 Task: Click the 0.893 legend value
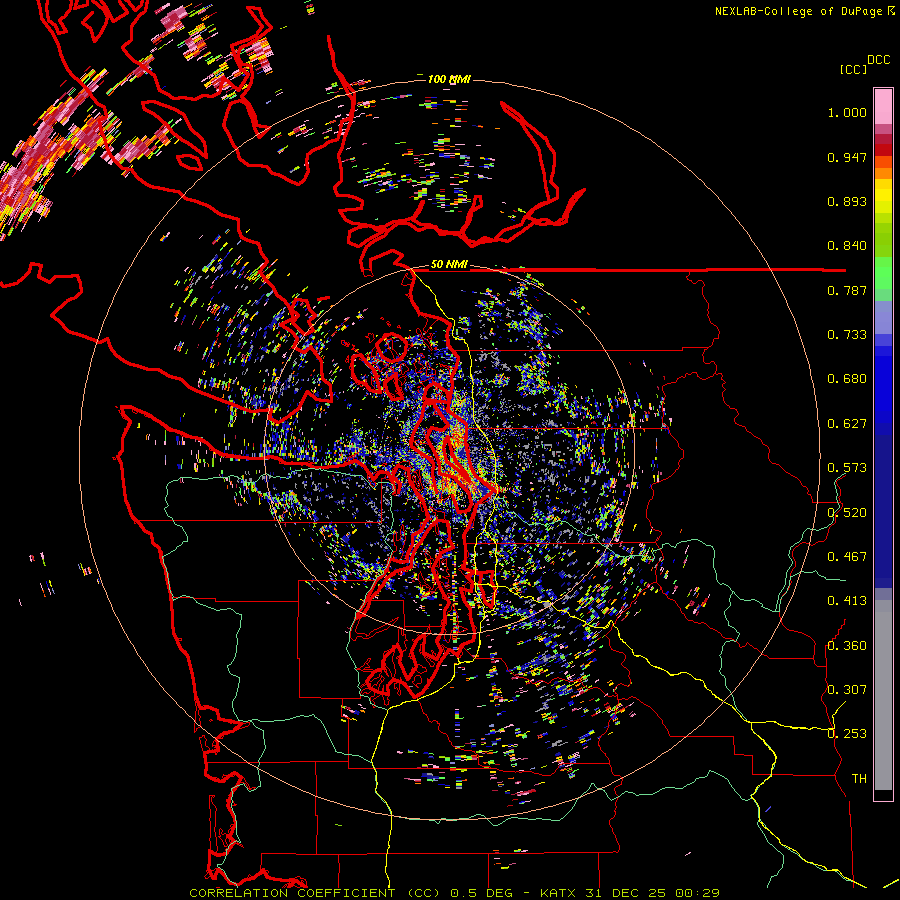[847, 201]
